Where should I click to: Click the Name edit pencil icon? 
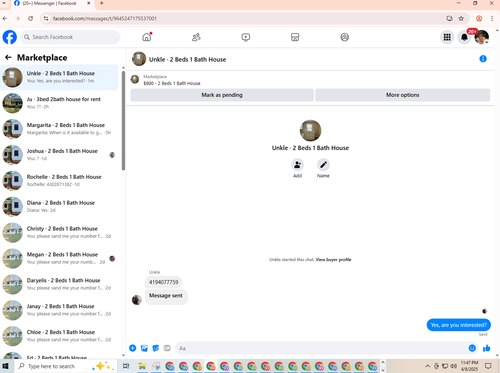[x=323, y=165]
